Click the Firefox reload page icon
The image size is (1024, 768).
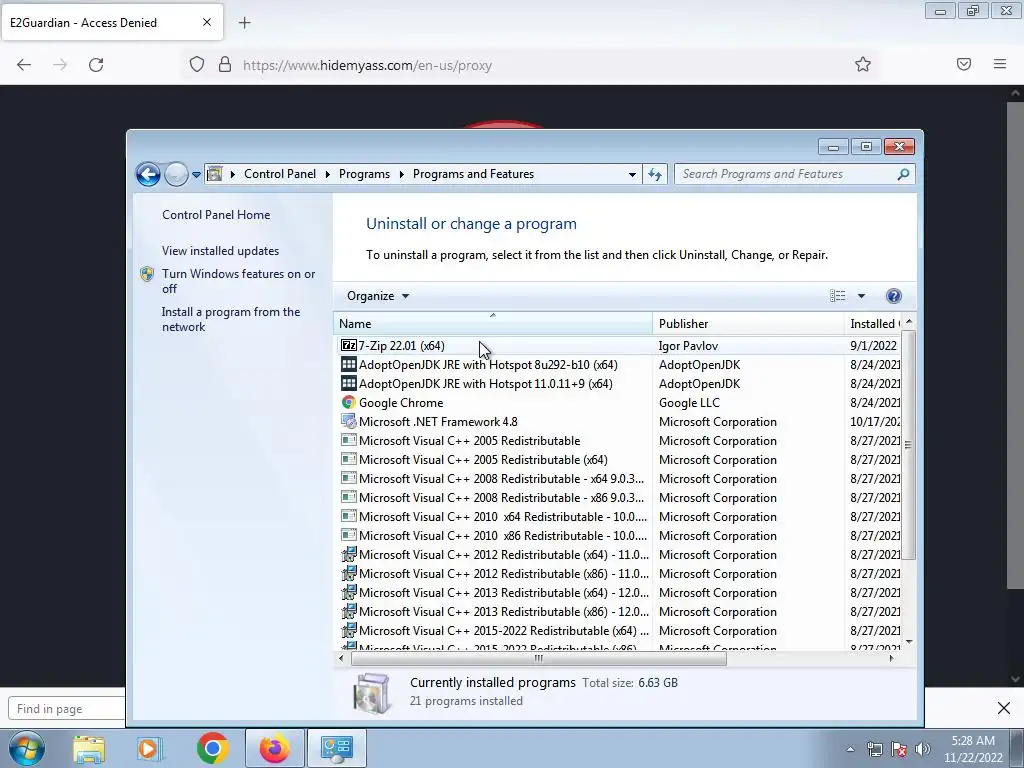[96, 65]
